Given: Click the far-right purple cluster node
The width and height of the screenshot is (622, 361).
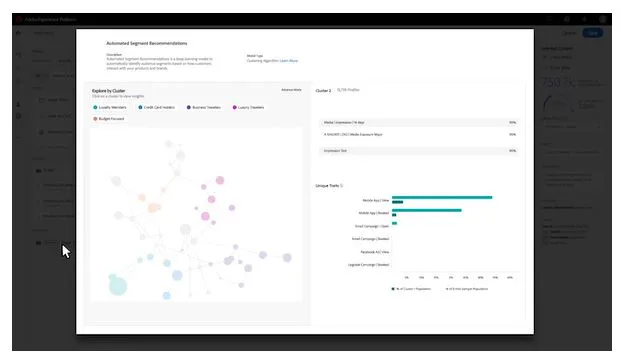Looking at the screenshot, I should click(x=287, y=258).
